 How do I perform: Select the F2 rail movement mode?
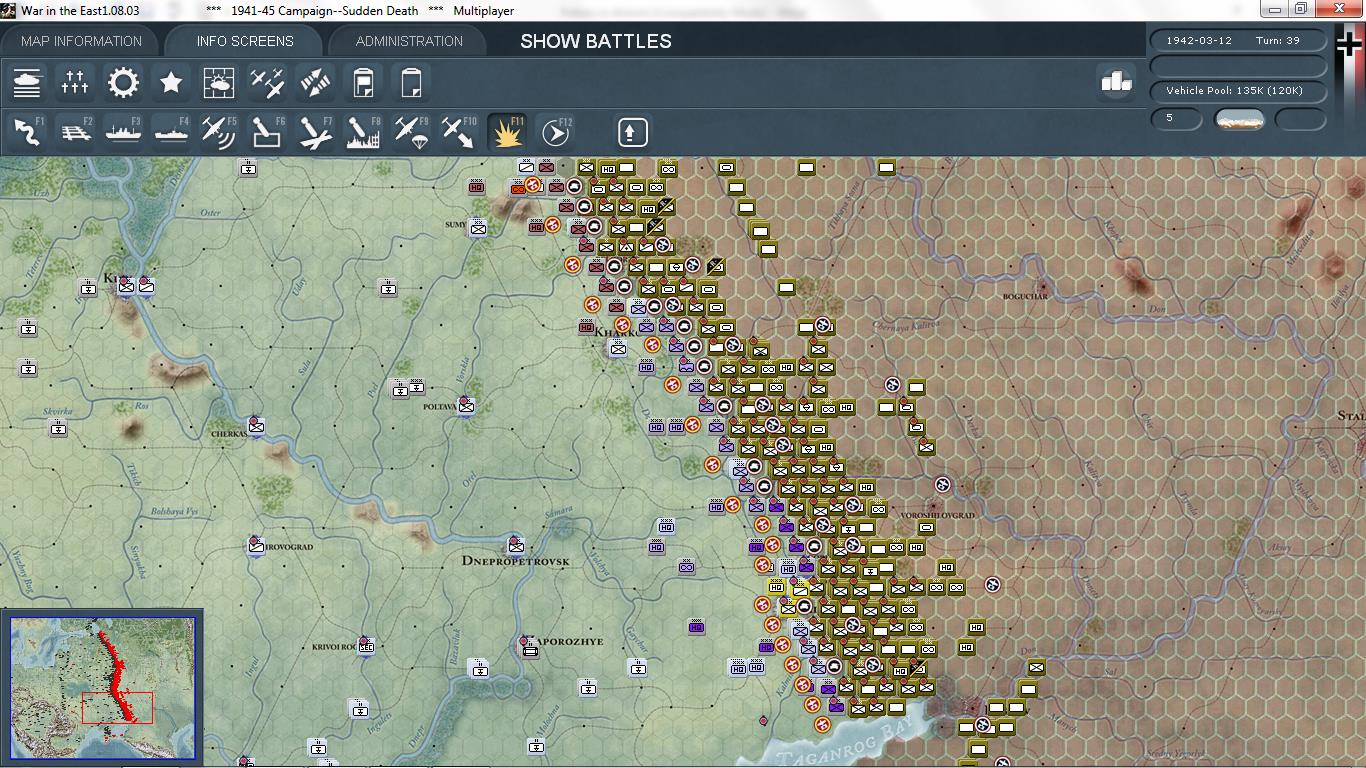(76, 132)
